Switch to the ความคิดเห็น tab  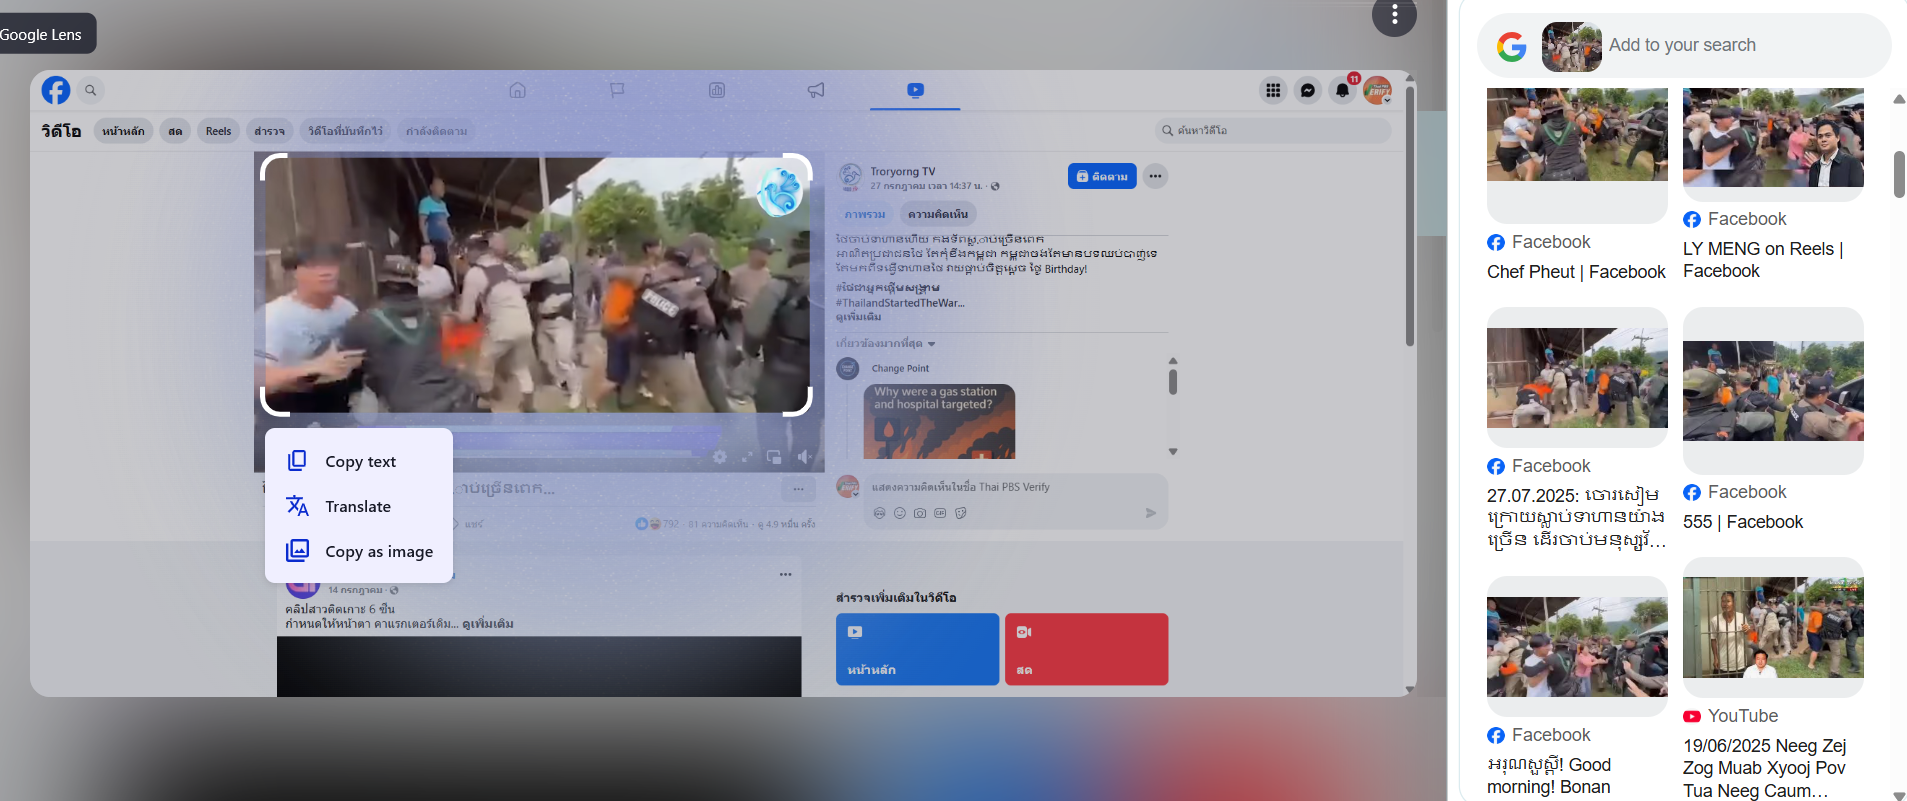click(x=937, y=214)
